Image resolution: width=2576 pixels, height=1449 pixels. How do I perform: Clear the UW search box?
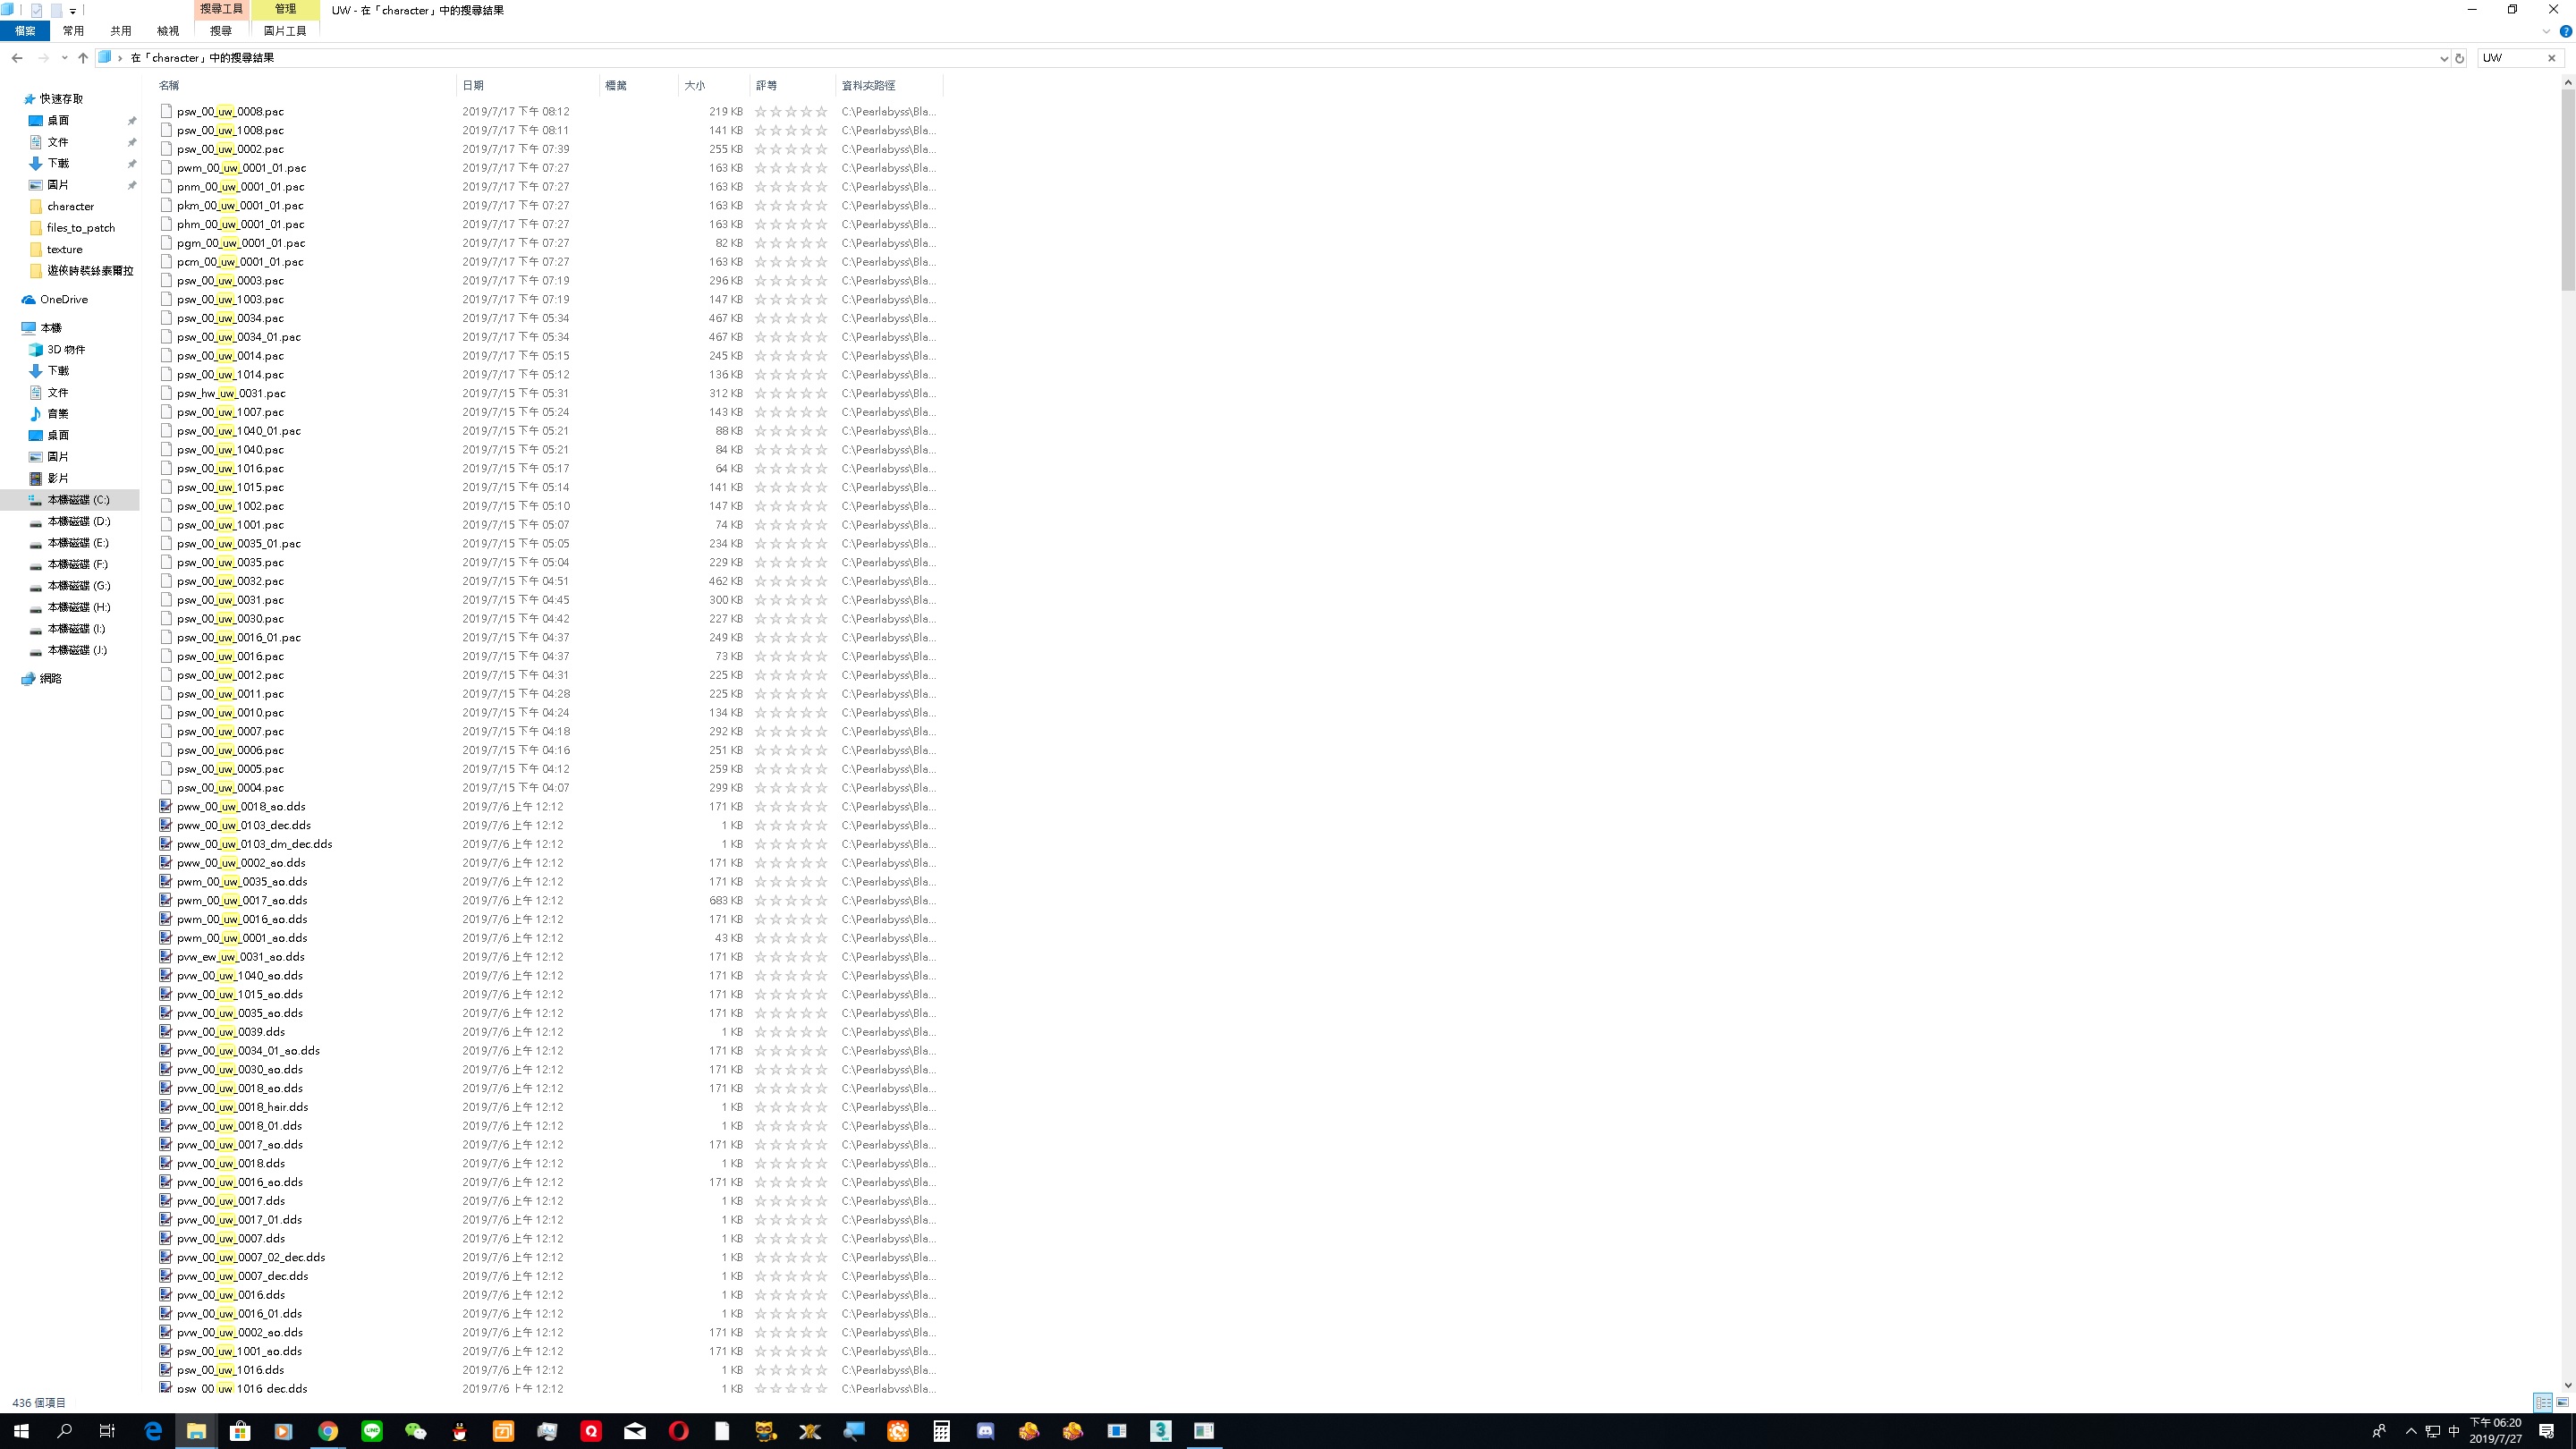pyautogui.click(x=2551, y=58)
